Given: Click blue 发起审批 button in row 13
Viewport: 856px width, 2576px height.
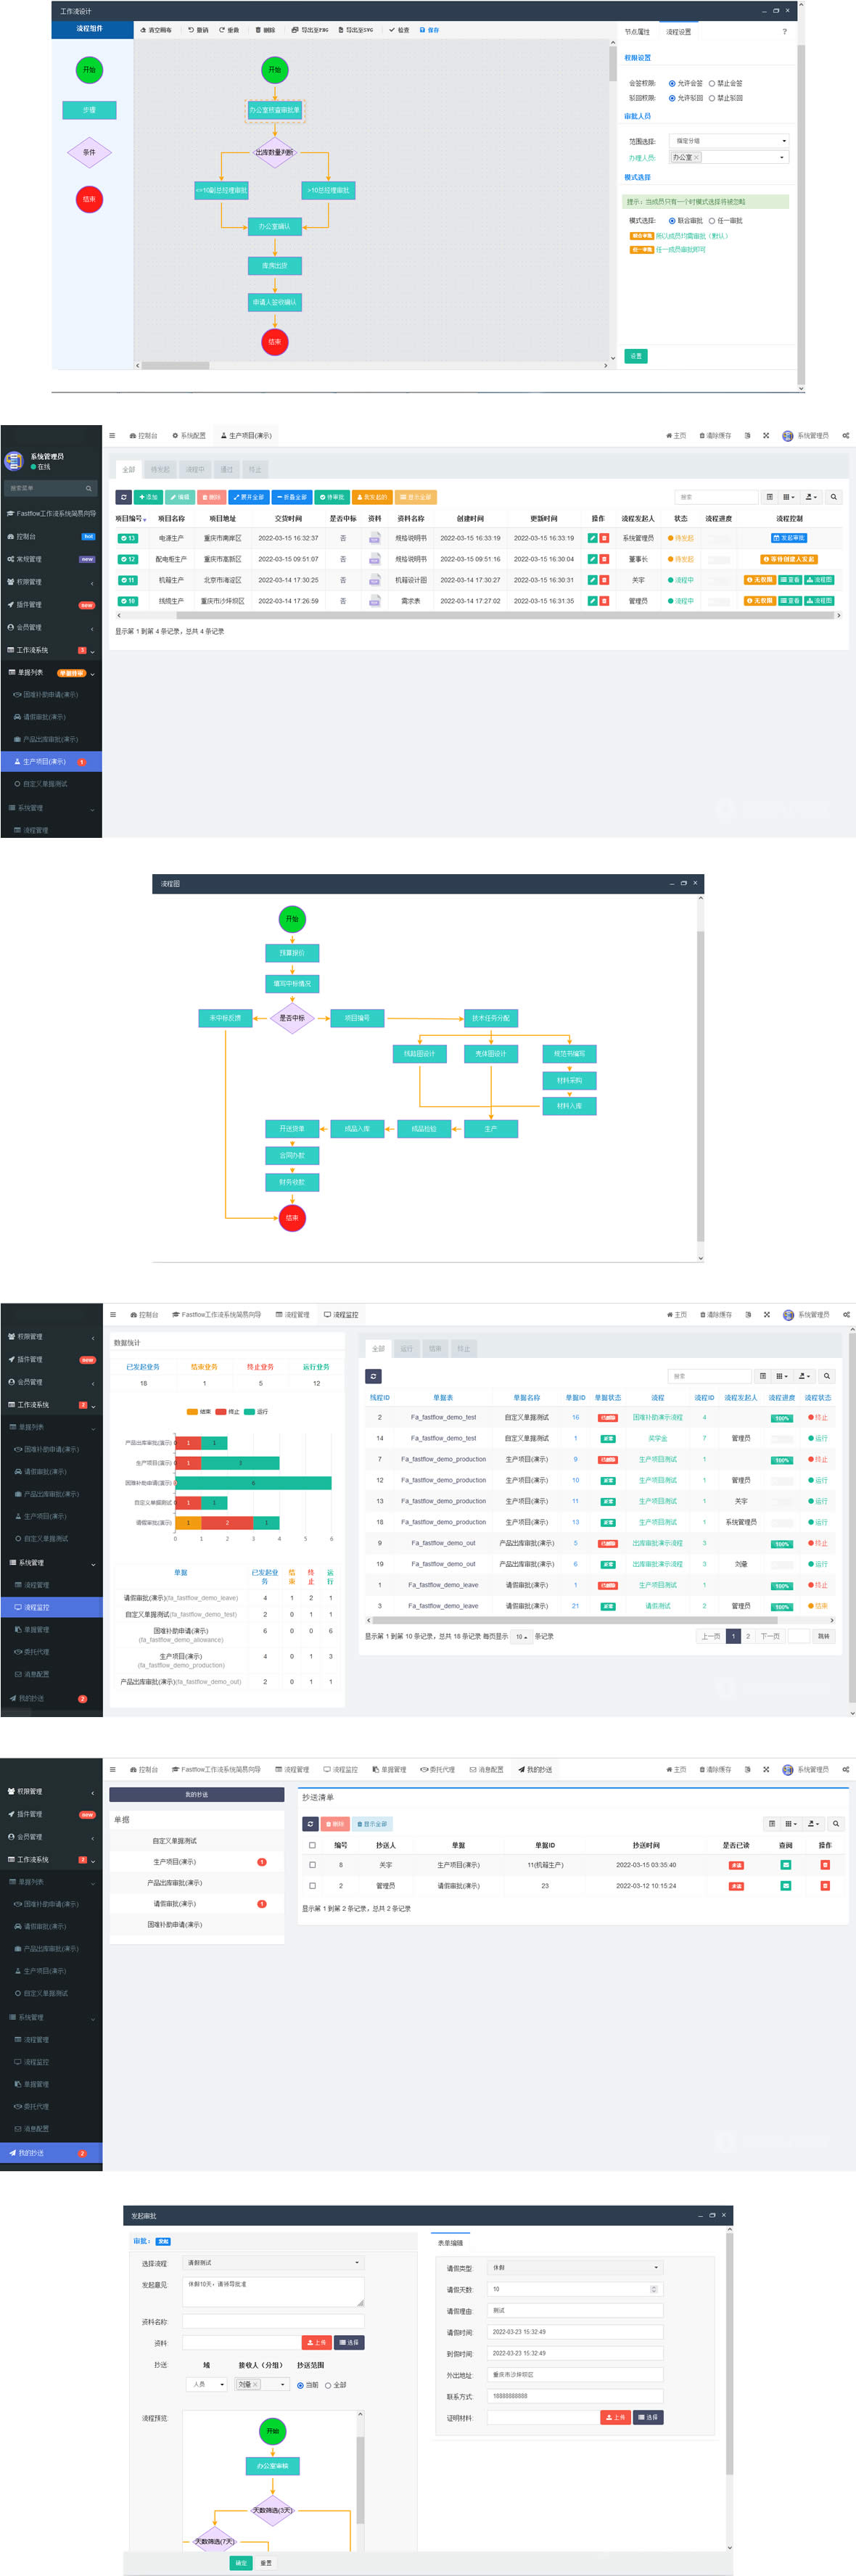Looking at the screenshot, I should pos(789,538).
